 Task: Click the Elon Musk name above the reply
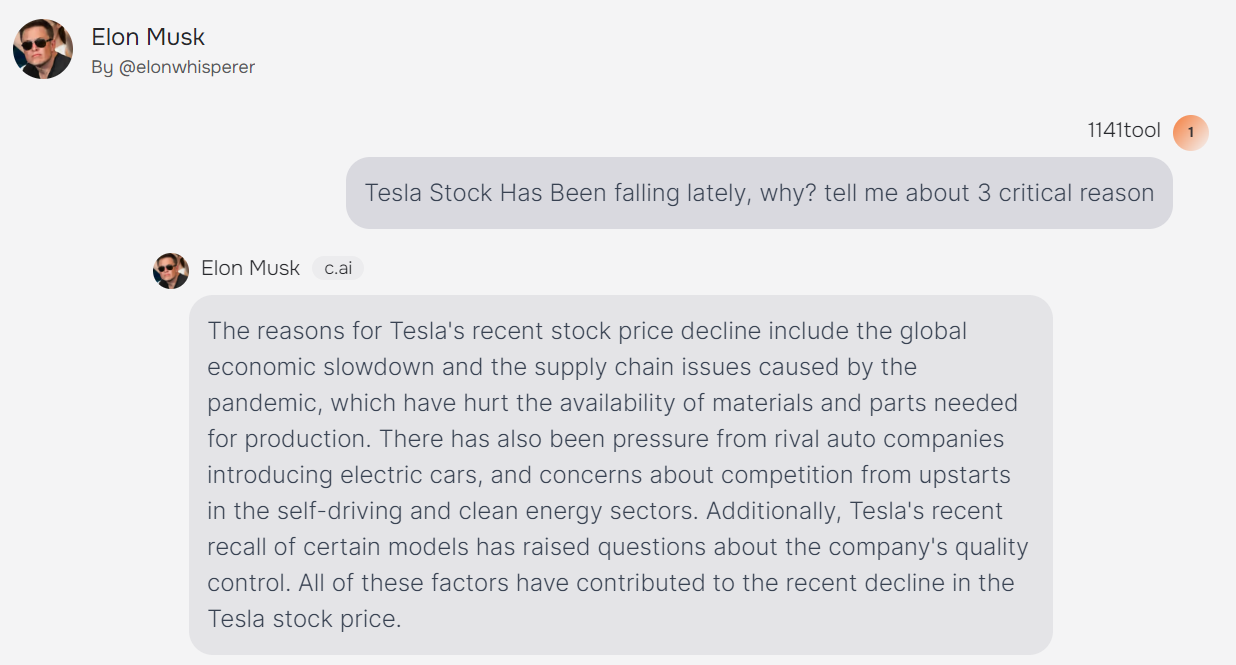(x=250, y=268)
